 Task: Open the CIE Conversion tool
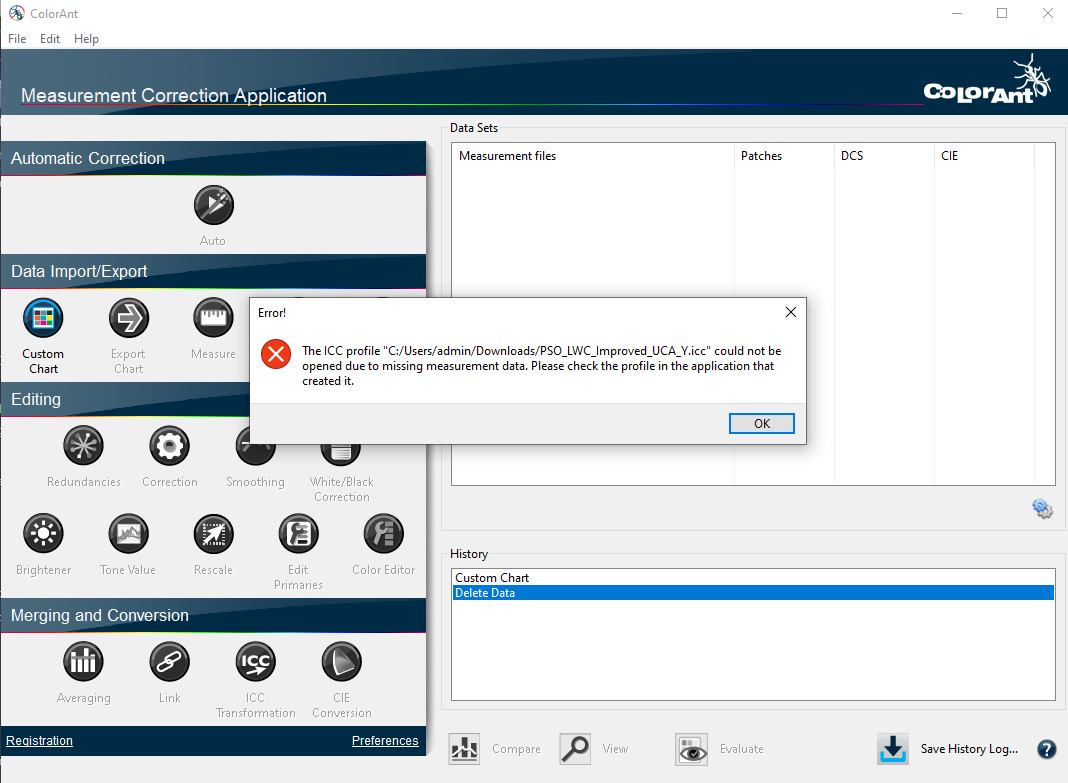(x=341, y=661)
